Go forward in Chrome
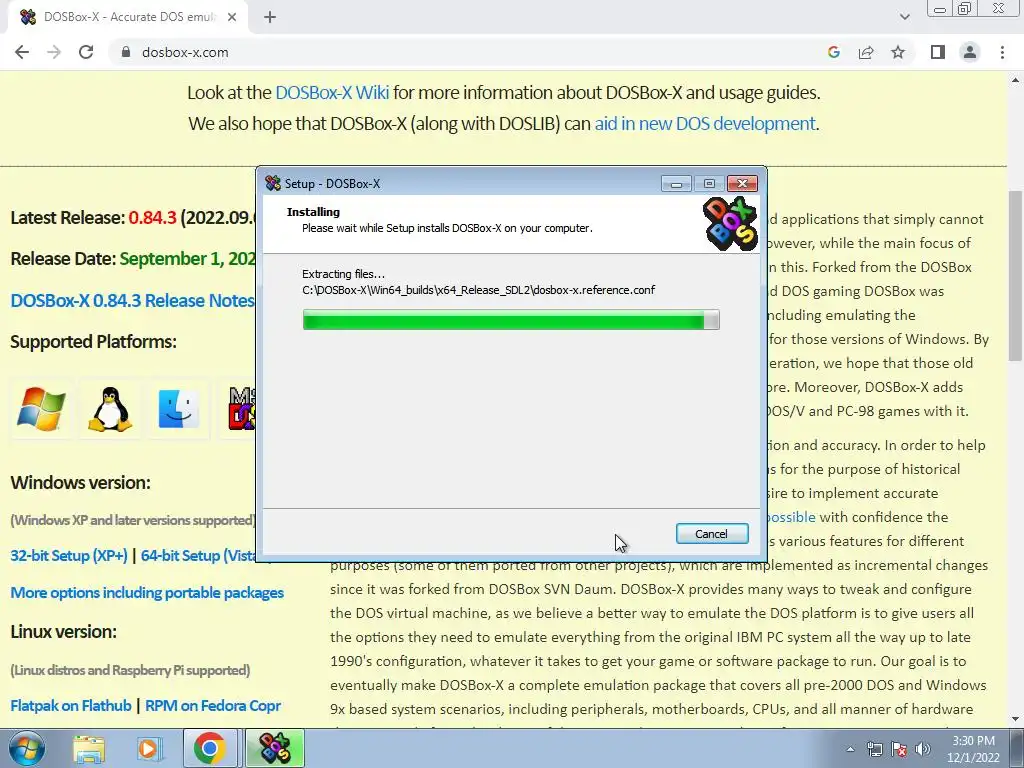 coord(54,52)
